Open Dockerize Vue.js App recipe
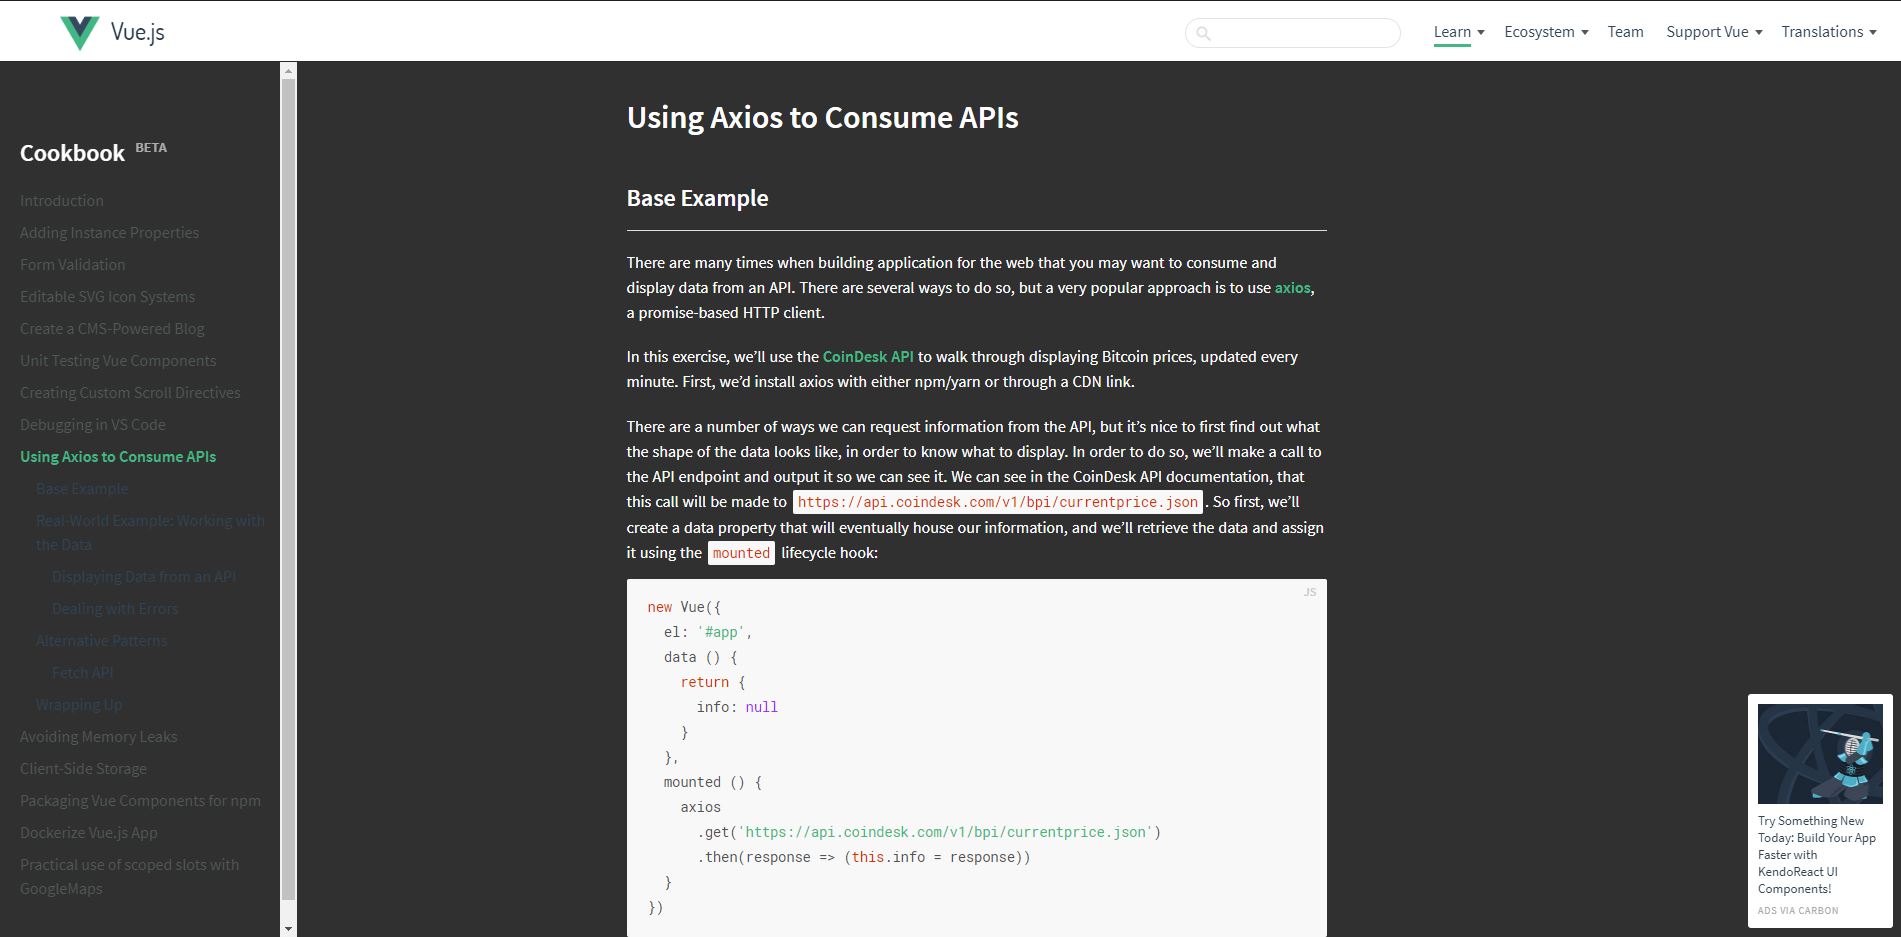 [89, 833]
